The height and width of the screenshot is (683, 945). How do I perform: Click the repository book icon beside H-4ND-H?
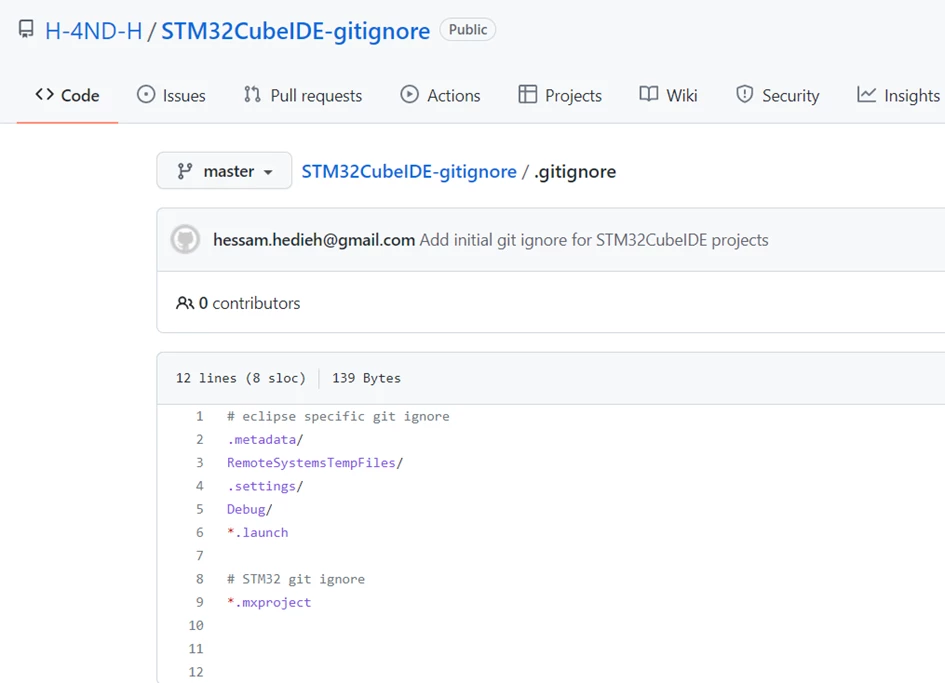pos(26,29)
